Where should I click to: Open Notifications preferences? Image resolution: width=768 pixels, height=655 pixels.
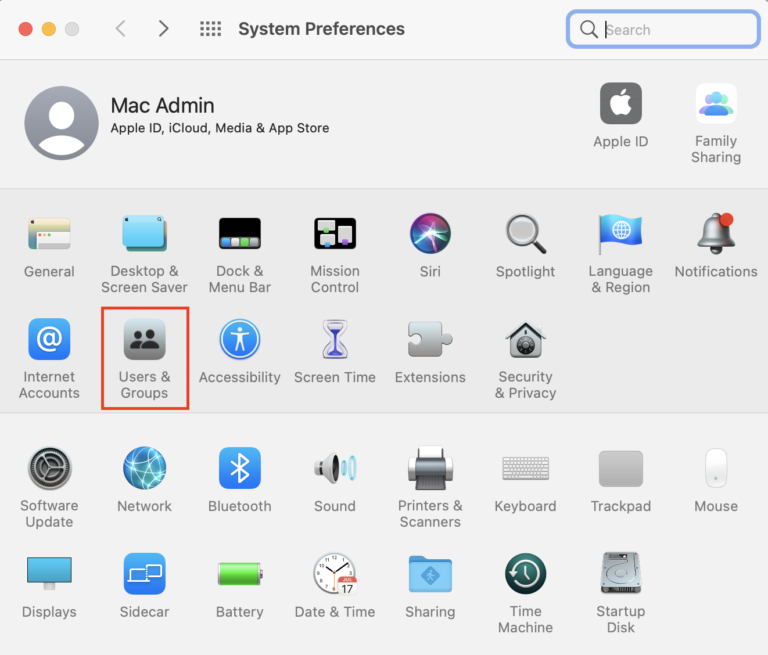point(716,234)
